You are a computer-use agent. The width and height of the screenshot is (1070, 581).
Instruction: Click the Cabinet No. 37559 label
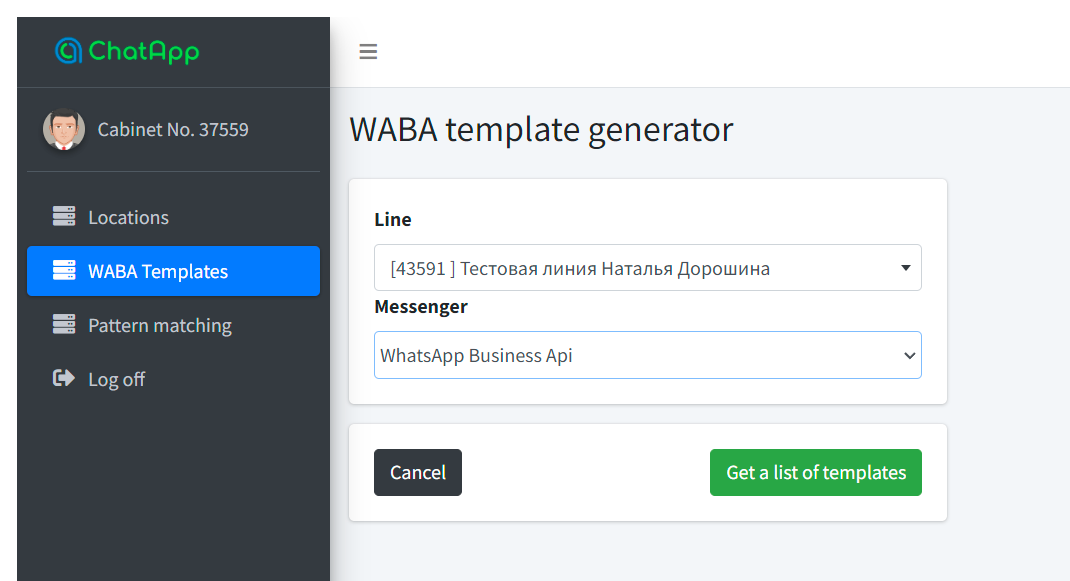click(x=173, y=129)
